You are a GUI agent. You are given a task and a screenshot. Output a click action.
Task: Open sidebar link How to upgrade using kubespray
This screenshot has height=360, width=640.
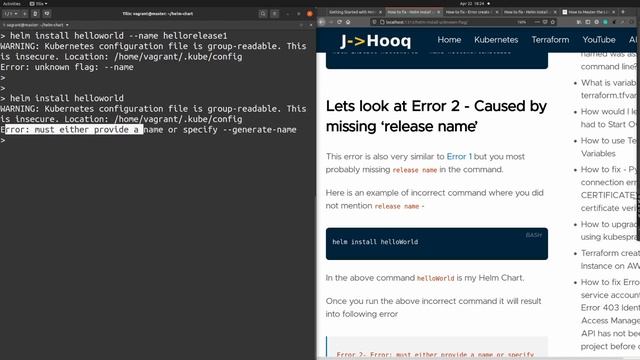pos(608,231)
